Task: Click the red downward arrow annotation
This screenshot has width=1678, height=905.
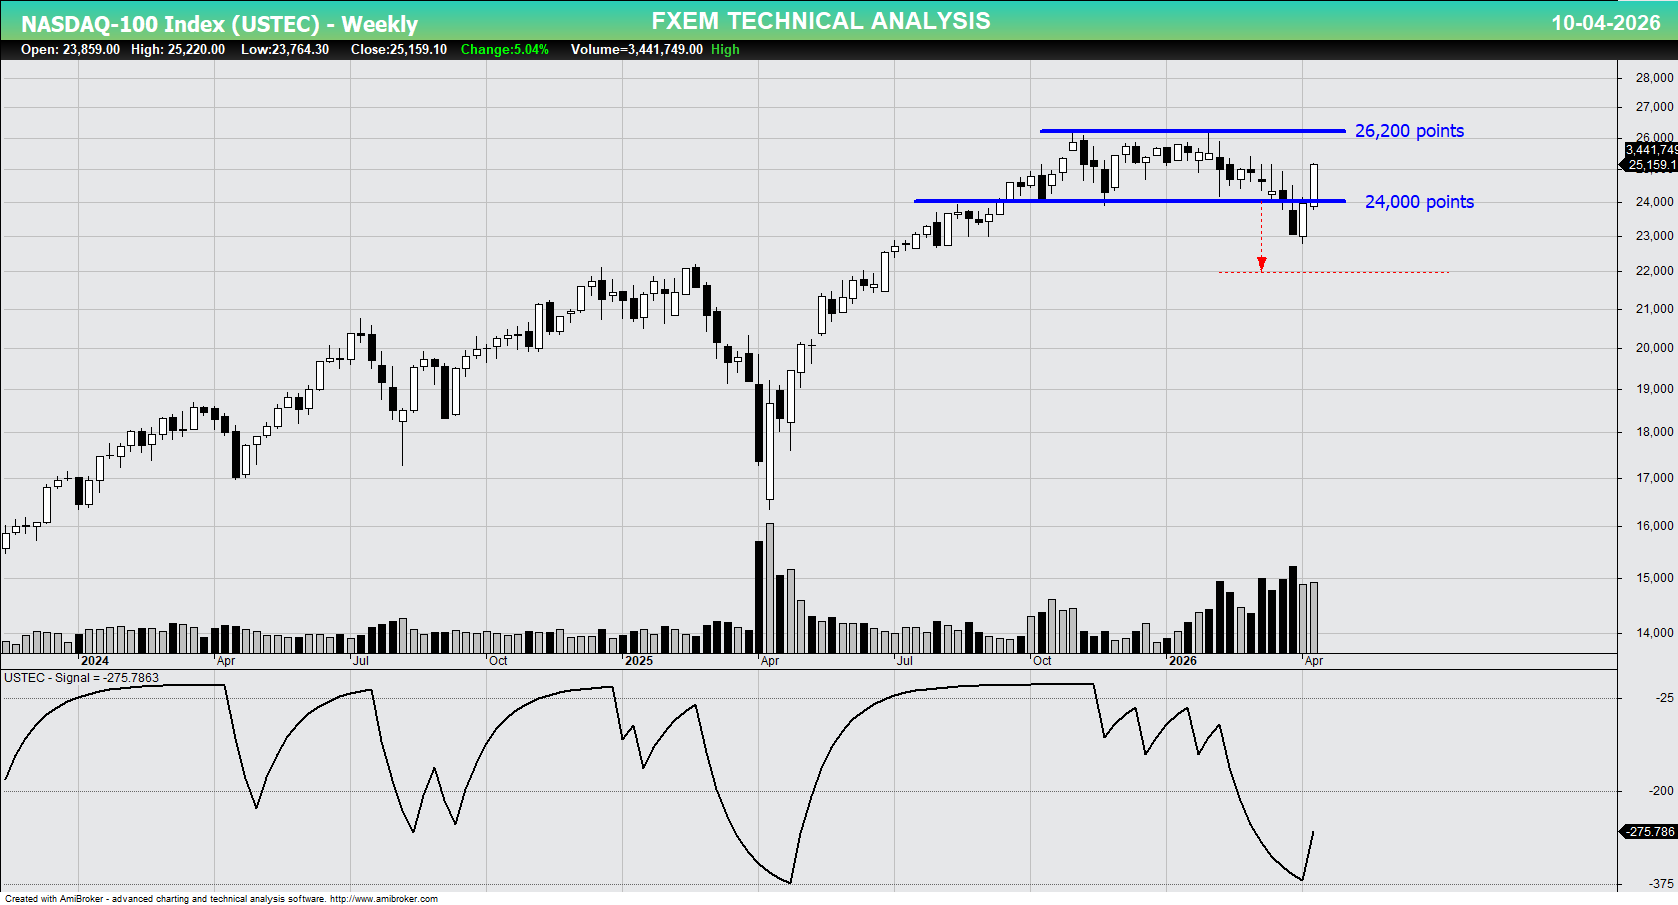Action: pos(1262,263)
